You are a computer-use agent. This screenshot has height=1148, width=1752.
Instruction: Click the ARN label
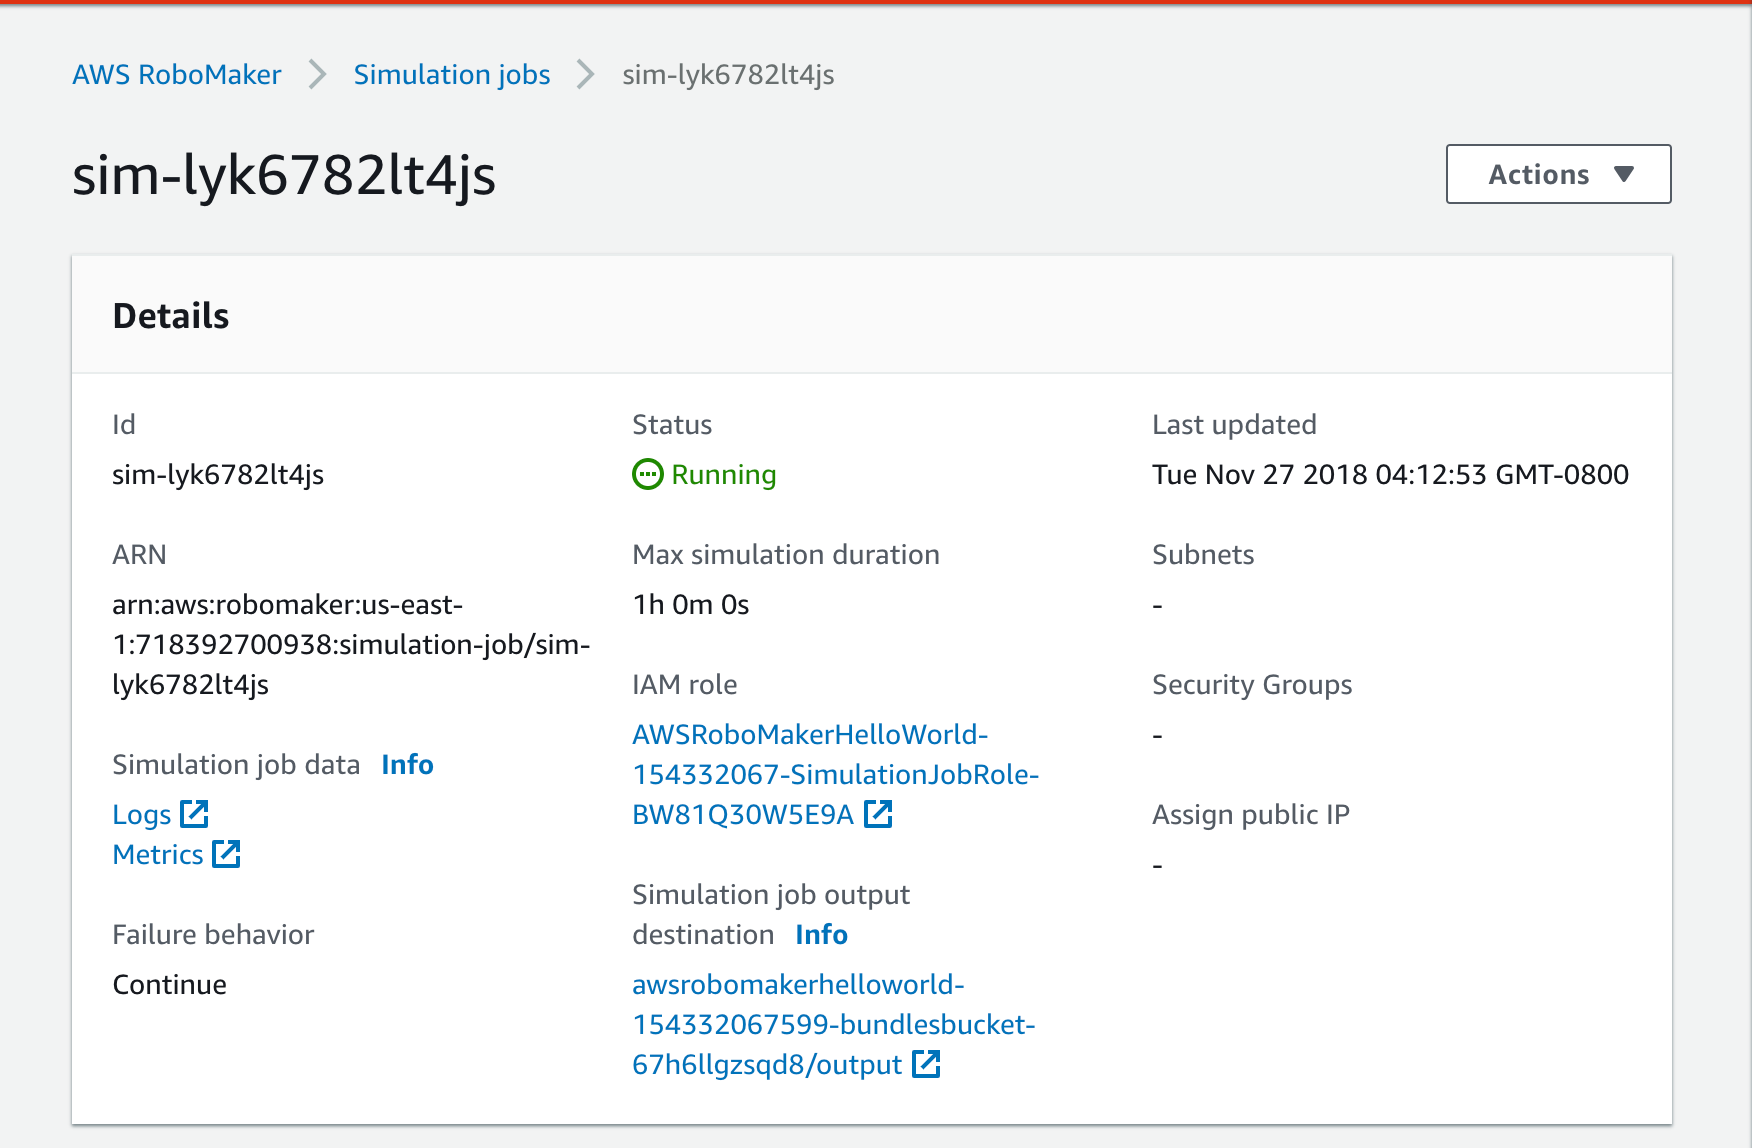(x=139, y=555)
